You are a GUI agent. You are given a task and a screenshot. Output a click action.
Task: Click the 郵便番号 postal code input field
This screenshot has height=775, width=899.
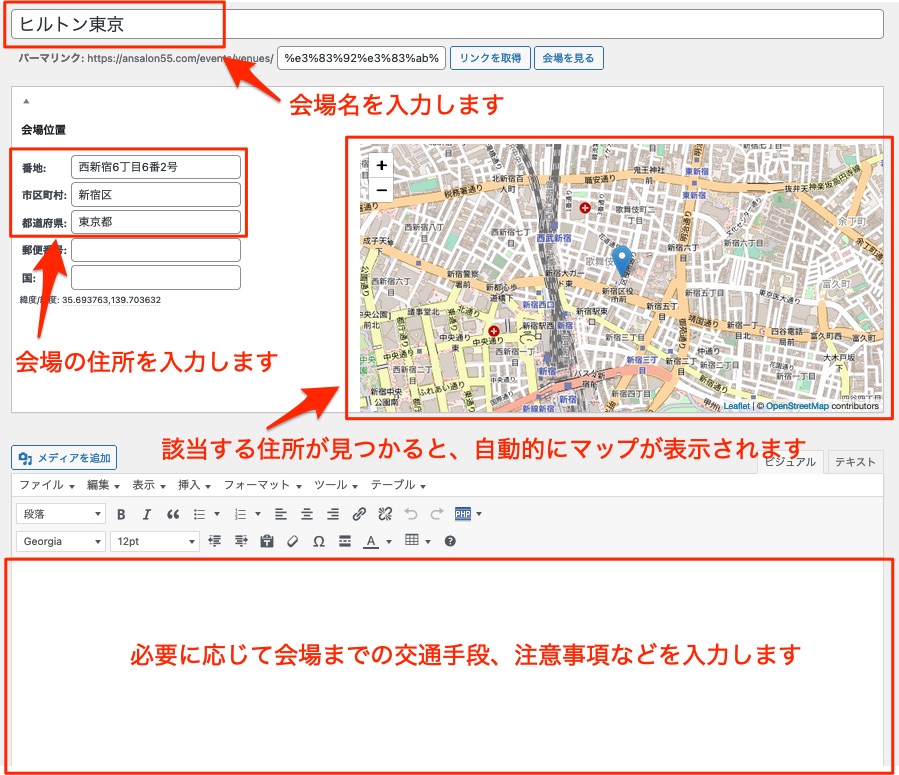coord(156,250)
